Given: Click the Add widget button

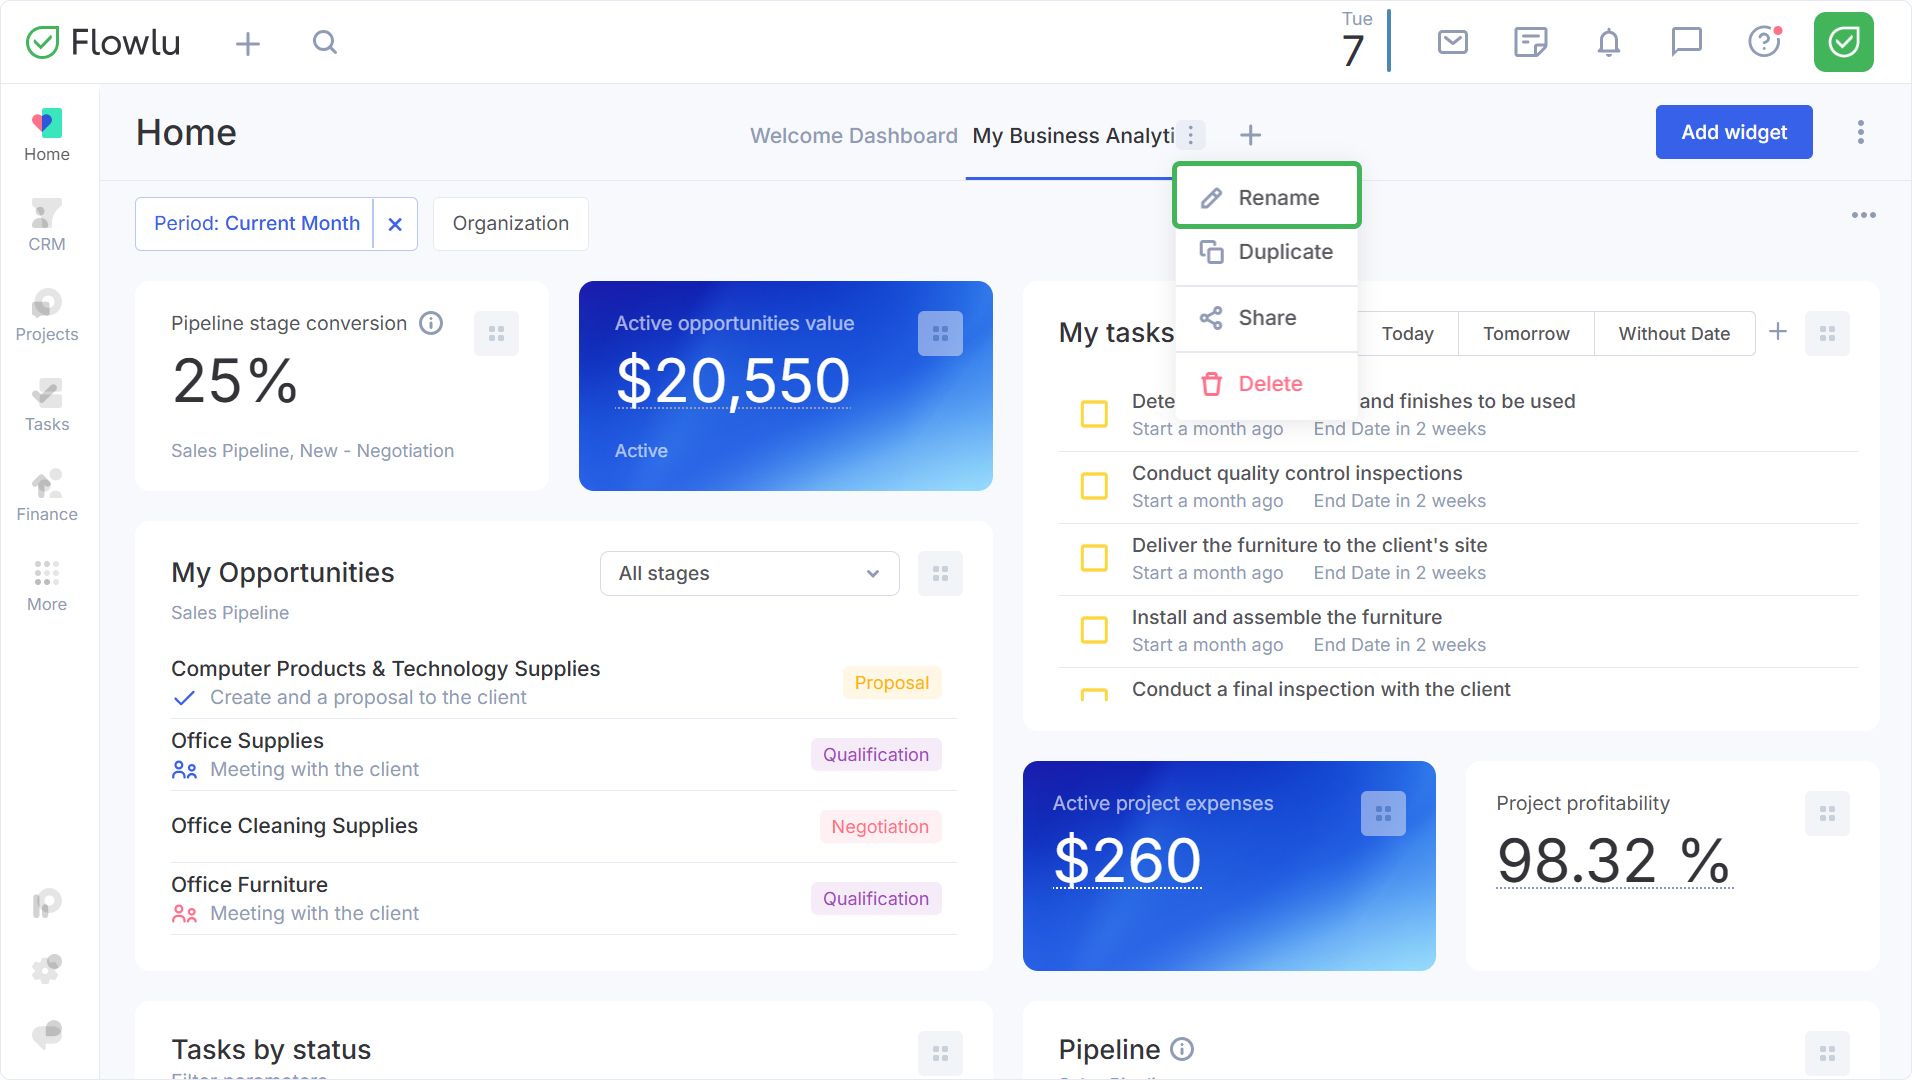Looking at the screenshot, I should coord(1734,132).
